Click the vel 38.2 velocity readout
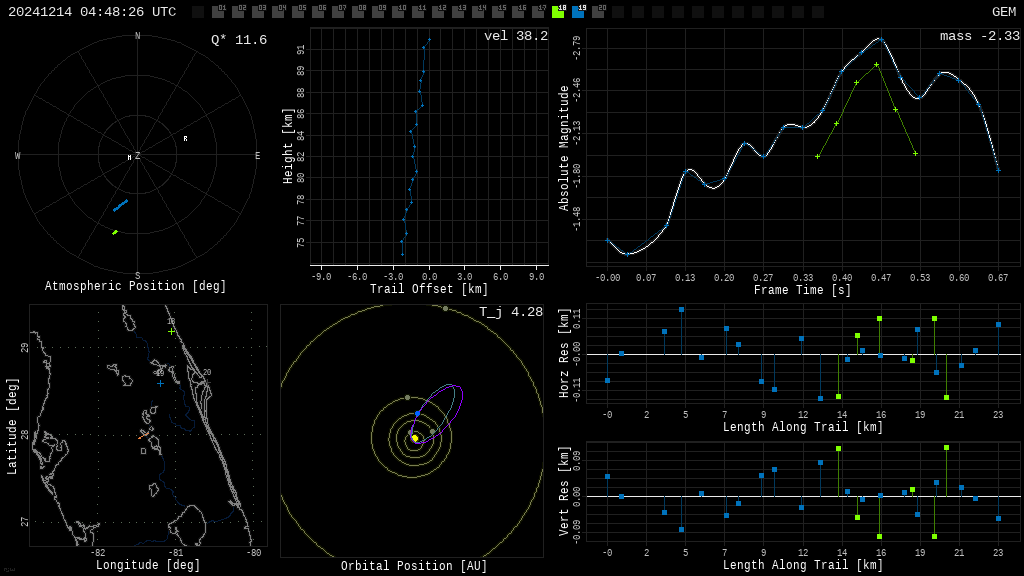Image resolution: width=1024 pixels, height=576 pixels. pyautogui.click(x=515, y=36)
